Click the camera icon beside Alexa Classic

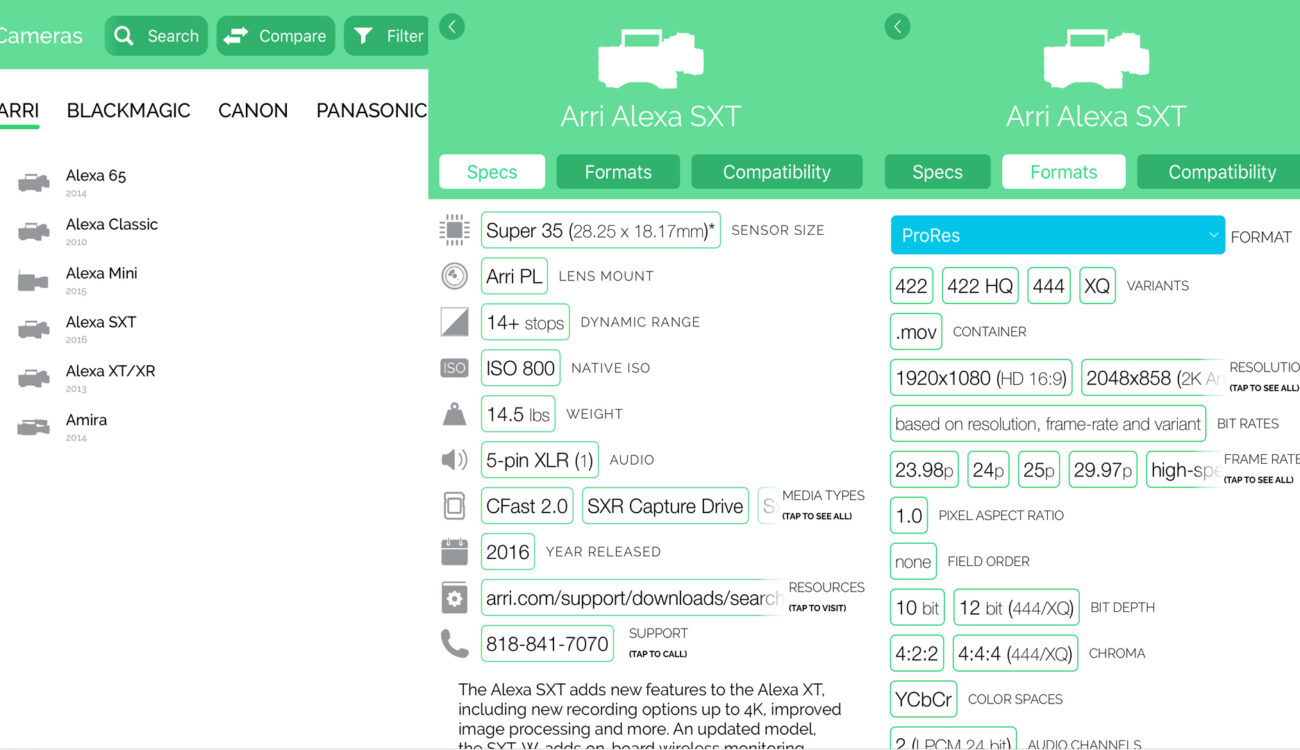click(33, 232)
